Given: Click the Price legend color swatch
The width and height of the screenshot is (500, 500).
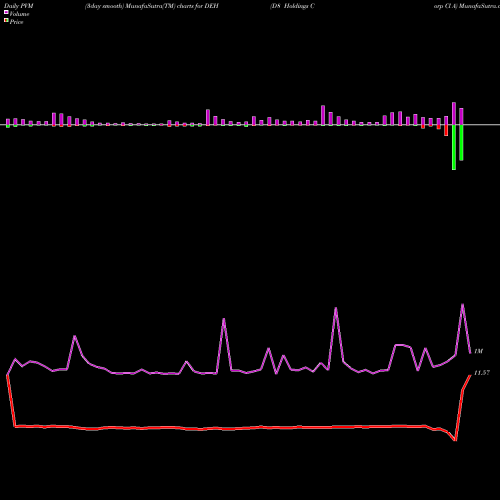Looking at the screenshot, I should [6, 21].
